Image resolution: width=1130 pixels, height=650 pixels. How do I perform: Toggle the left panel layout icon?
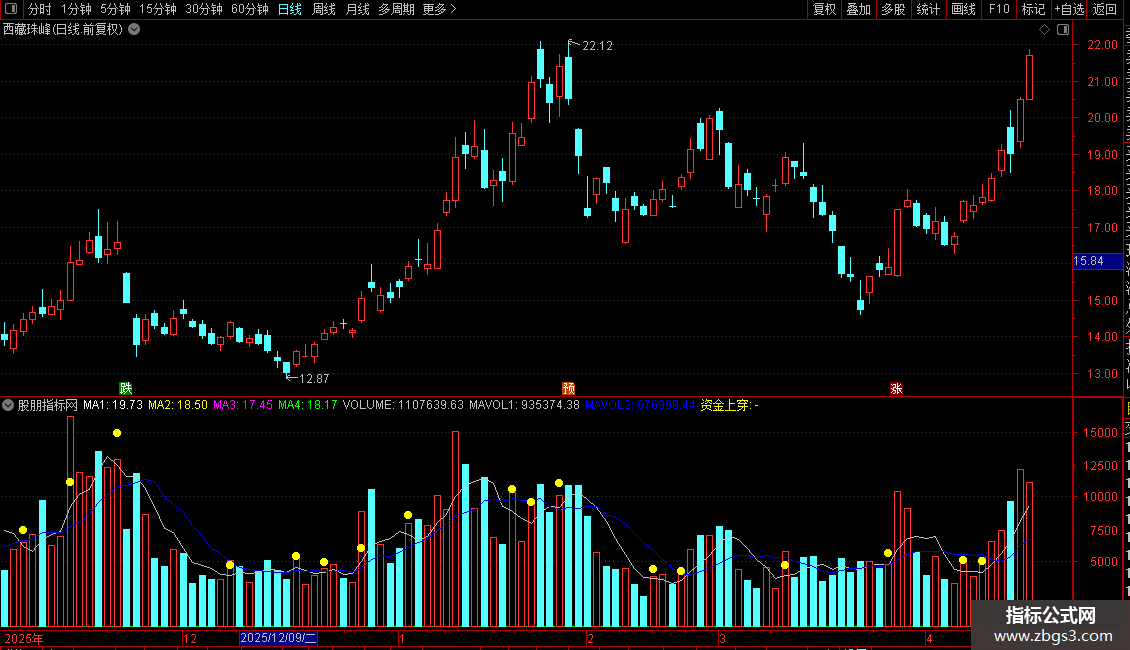11,9
